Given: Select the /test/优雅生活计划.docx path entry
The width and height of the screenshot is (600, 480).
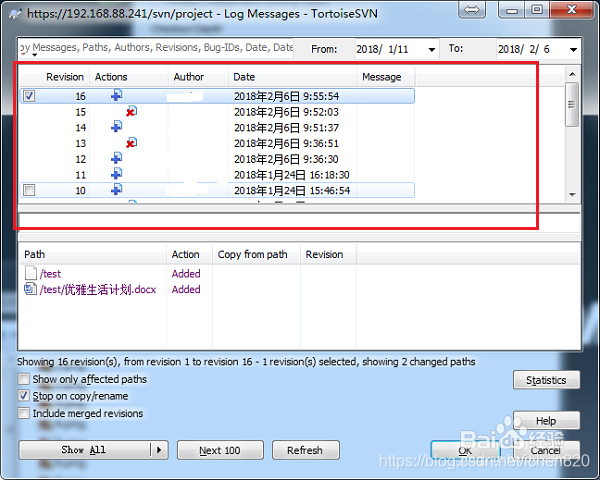Looking at the screenshot, I should (98, 289).
